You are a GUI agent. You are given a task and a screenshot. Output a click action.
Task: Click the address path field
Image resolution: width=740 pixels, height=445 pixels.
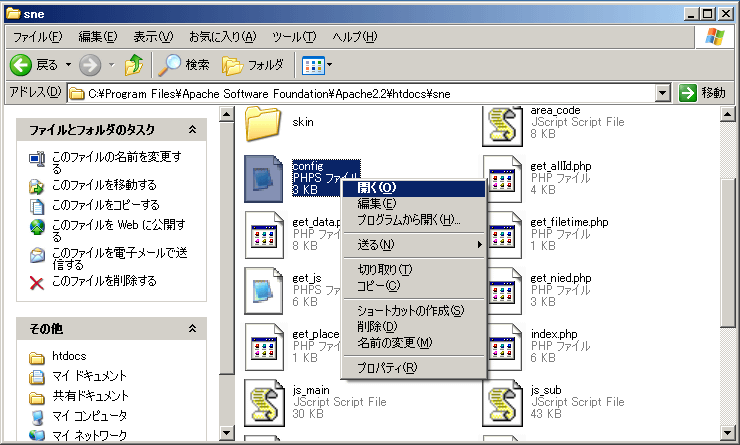click(x=362, y=93)
